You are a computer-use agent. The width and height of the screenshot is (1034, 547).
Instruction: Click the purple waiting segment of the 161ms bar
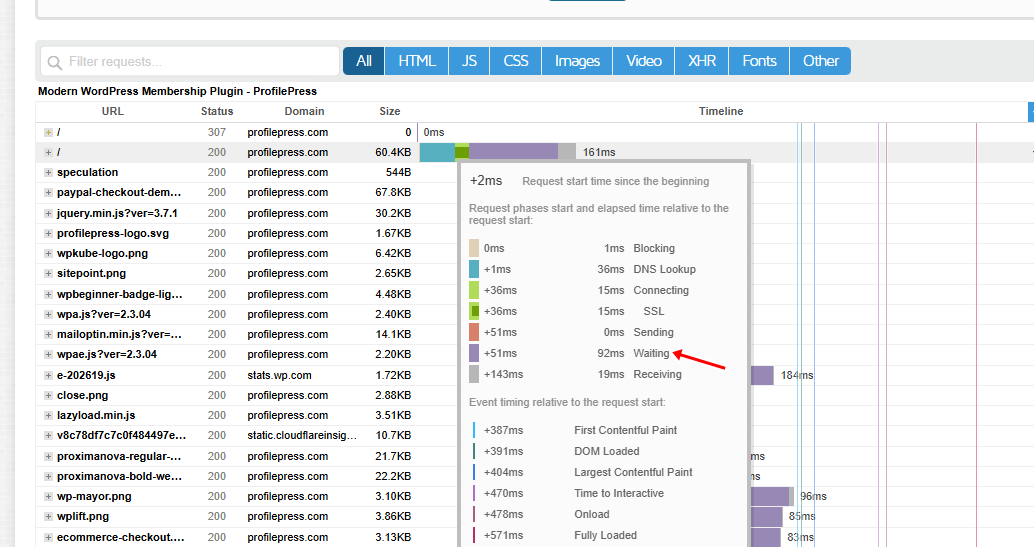(514, 152)
